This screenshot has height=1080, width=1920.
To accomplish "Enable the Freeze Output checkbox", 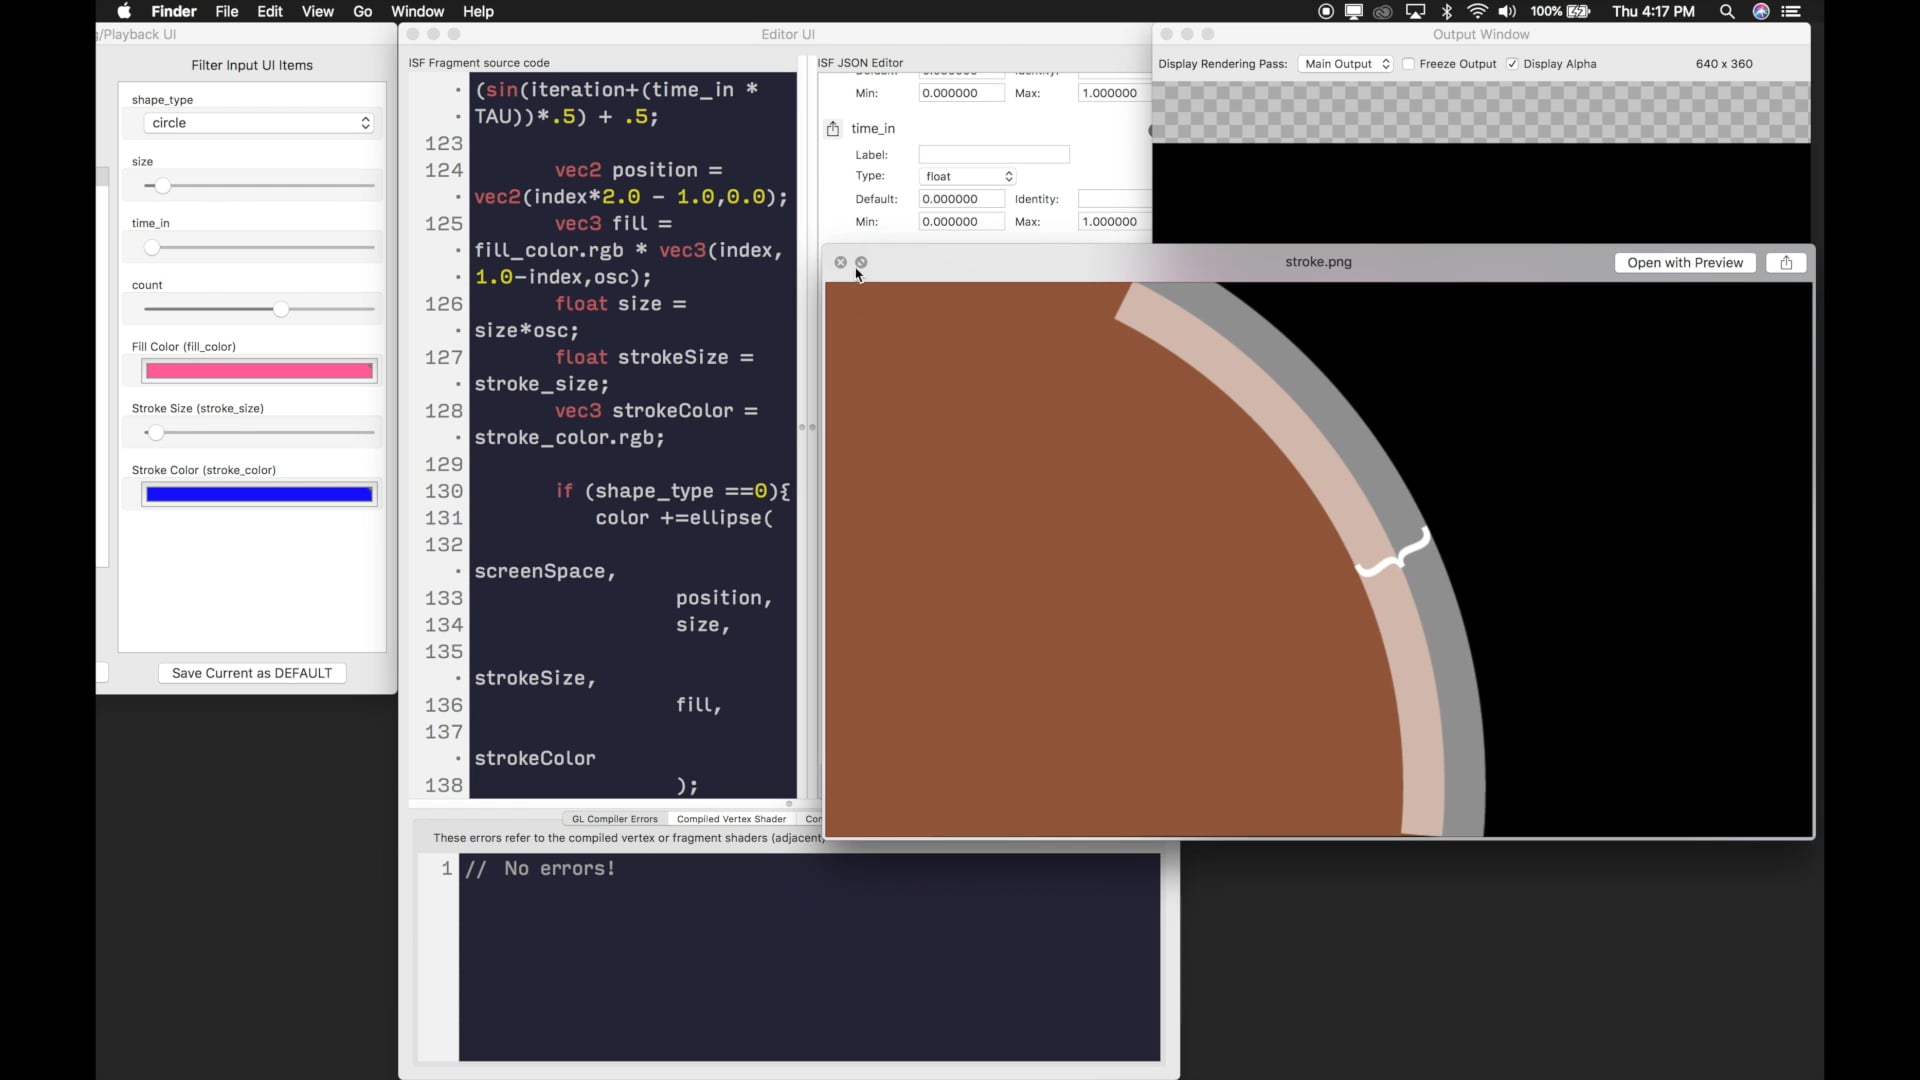I will (x=1409, y=64).
